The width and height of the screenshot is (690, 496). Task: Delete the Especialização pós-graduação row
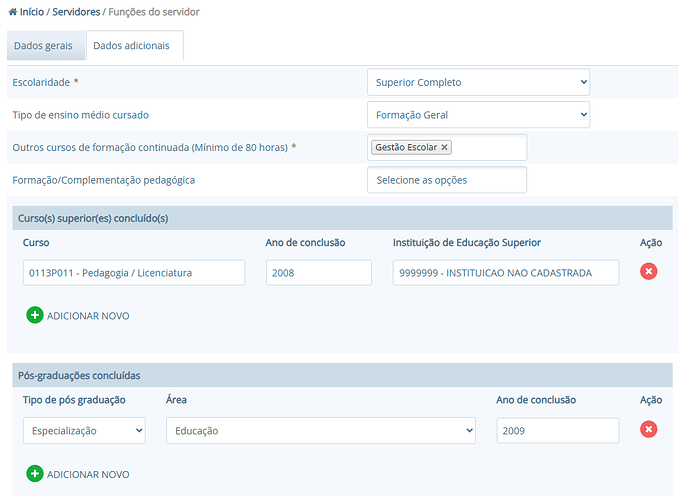tap(649, 429)
